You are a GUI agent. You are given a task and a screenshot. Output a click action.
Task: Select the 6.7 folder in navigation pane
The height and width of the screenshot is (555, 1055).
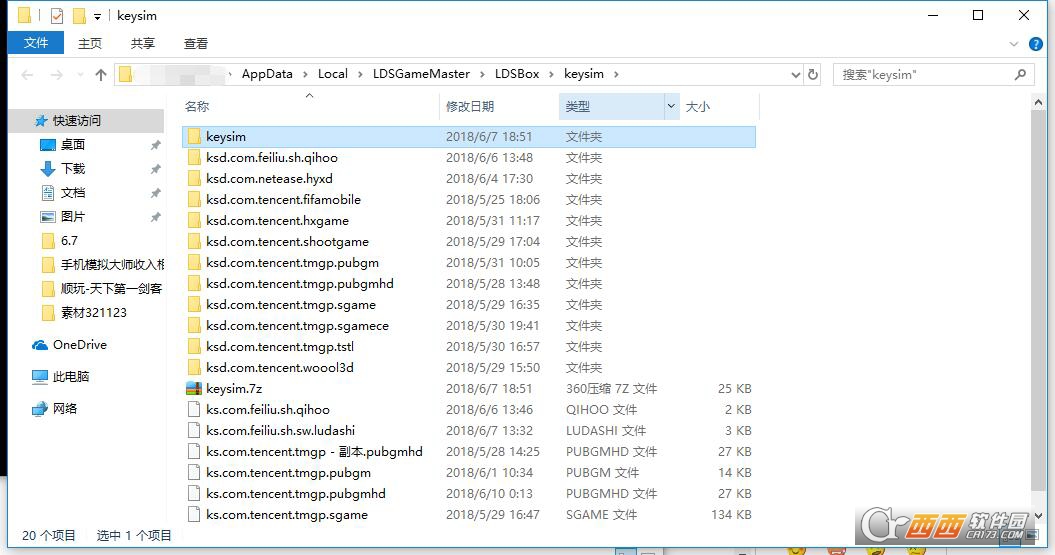coord(69,241)
